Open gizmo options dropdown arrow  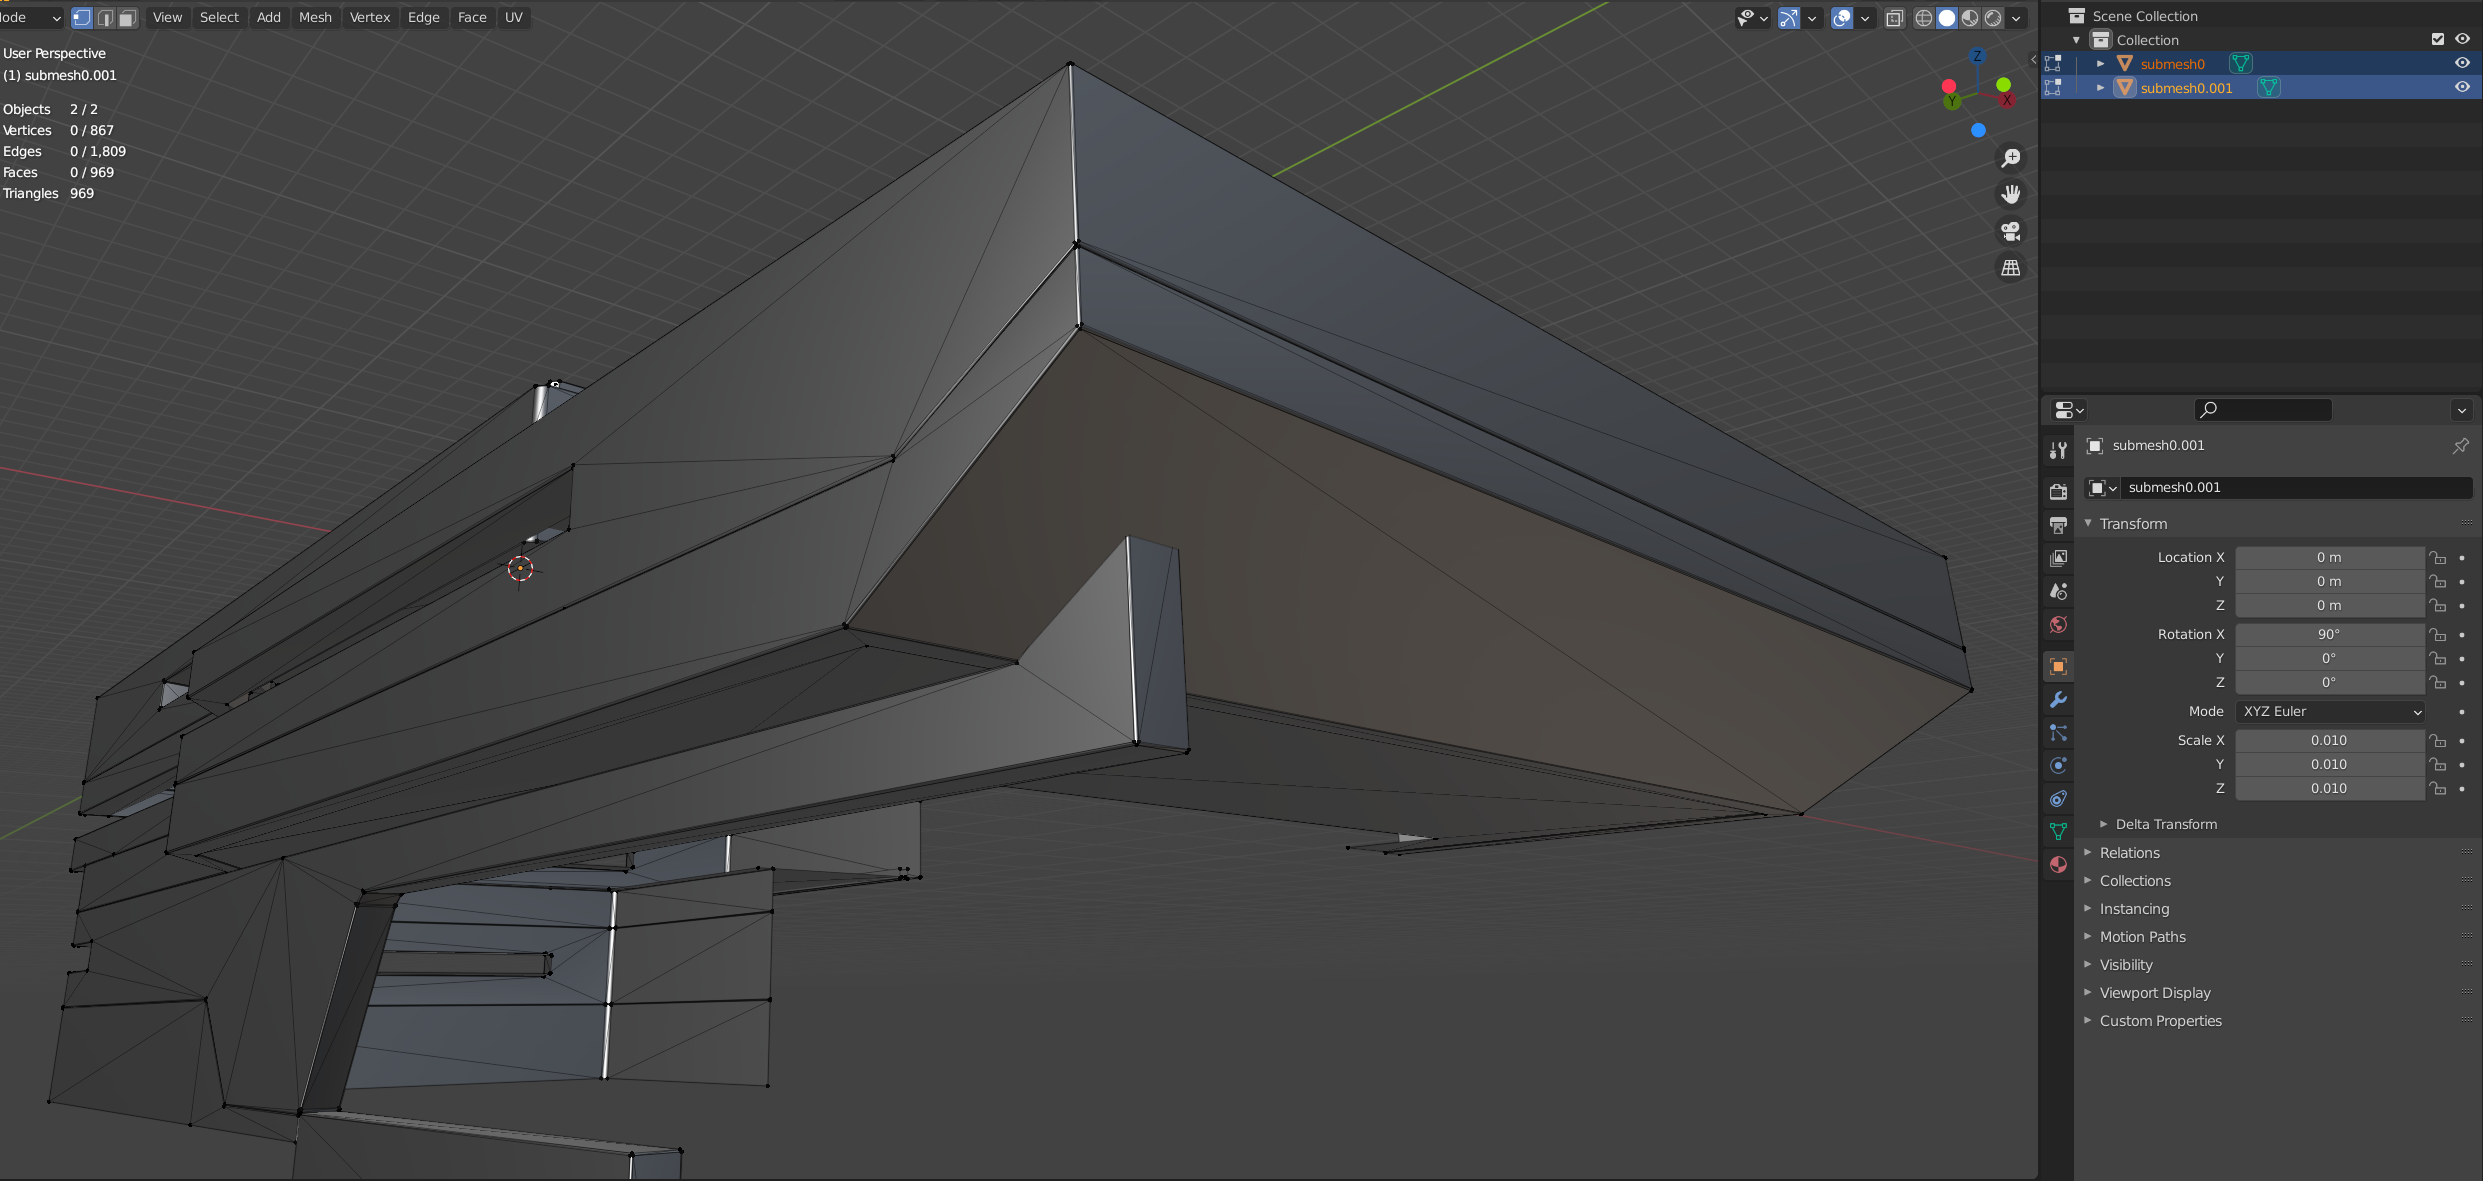1812,18
